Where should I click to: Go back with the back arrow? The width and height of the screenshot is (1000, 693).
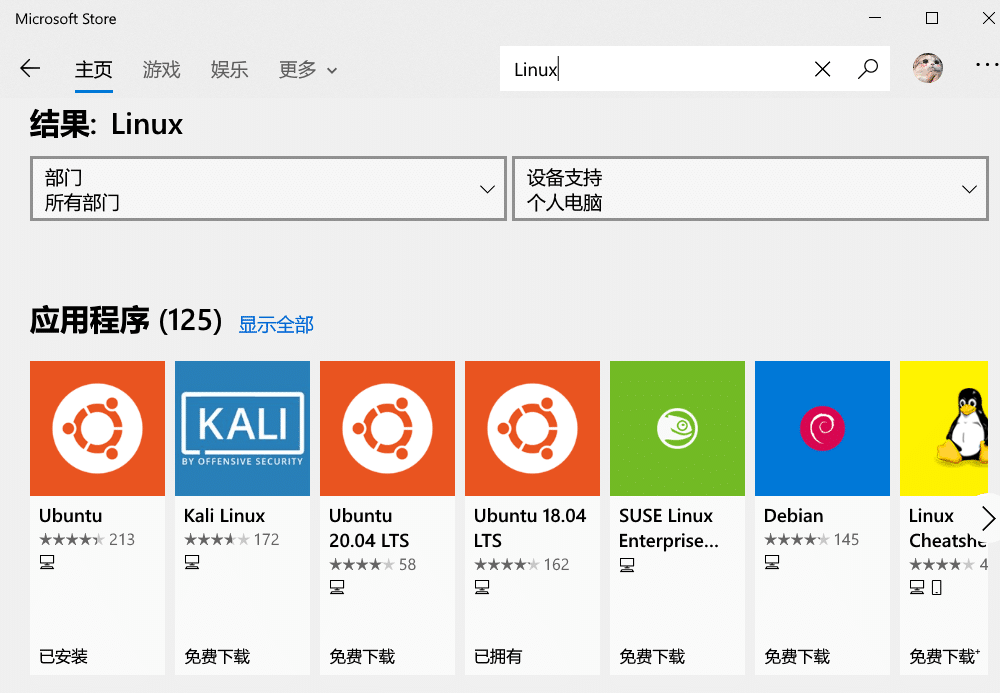point(30,68)
